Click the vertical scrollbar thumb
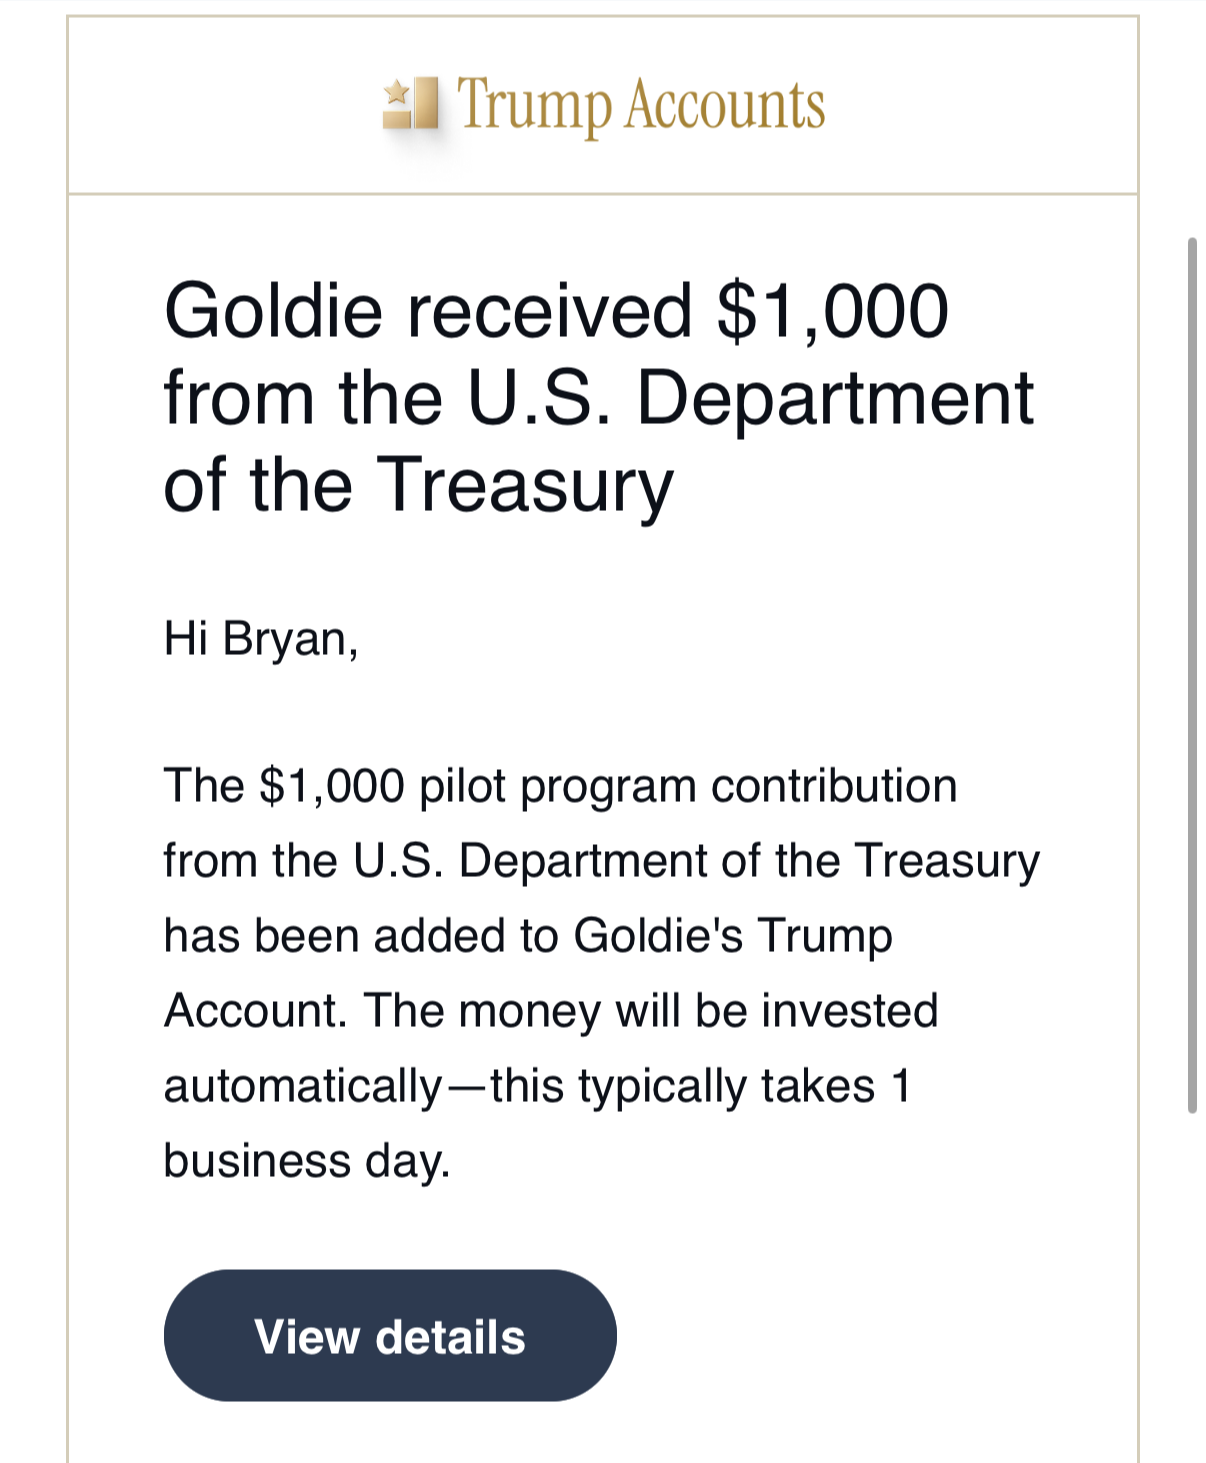This screenshot has height=1463, width=1206. click(x=1192, y=675)
